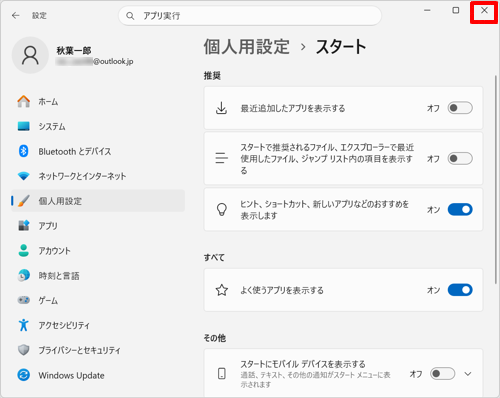Click the 設定 title text
This screenshot has height=398, width=500.
tap(39, 16)
